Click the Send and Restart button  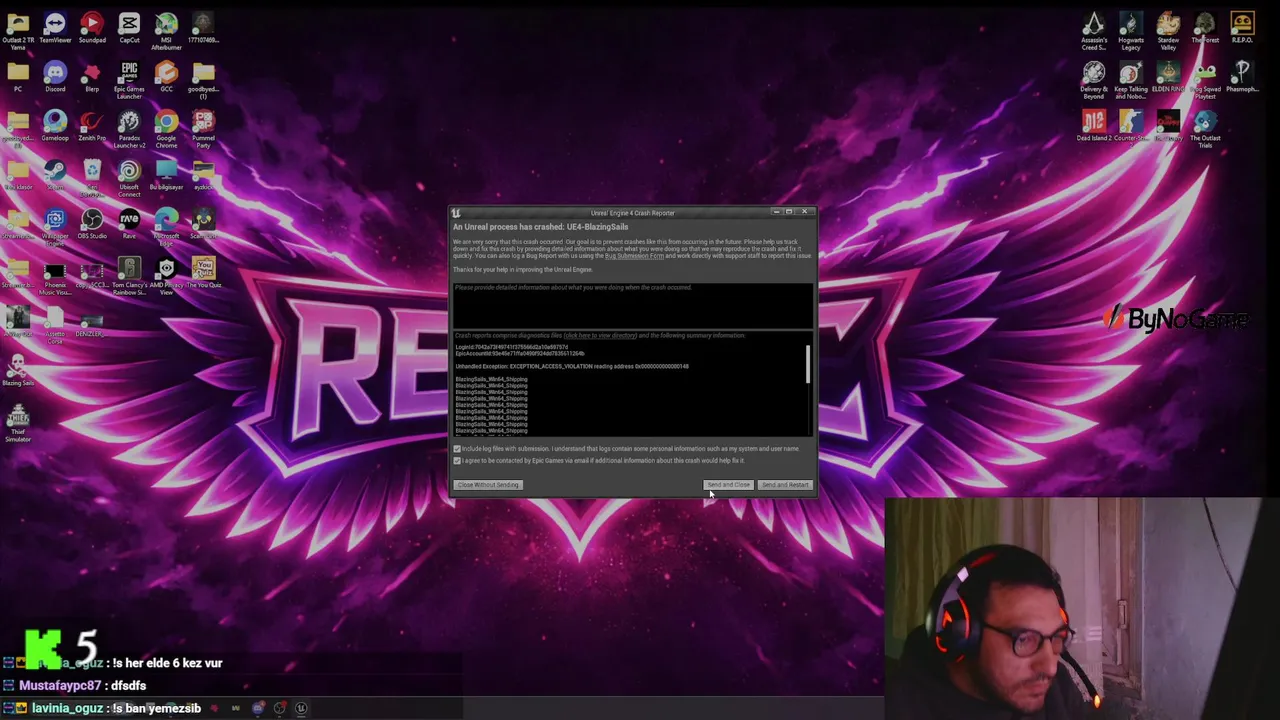pos(785,485)
